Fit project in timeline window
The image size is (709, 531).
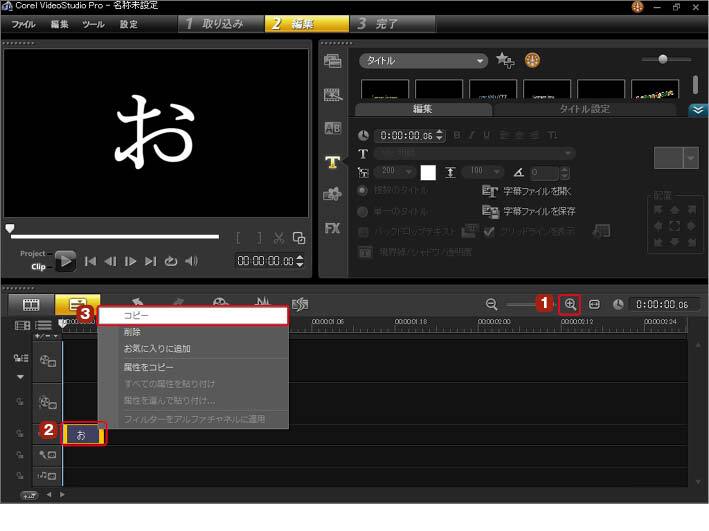tap(594, 304)
